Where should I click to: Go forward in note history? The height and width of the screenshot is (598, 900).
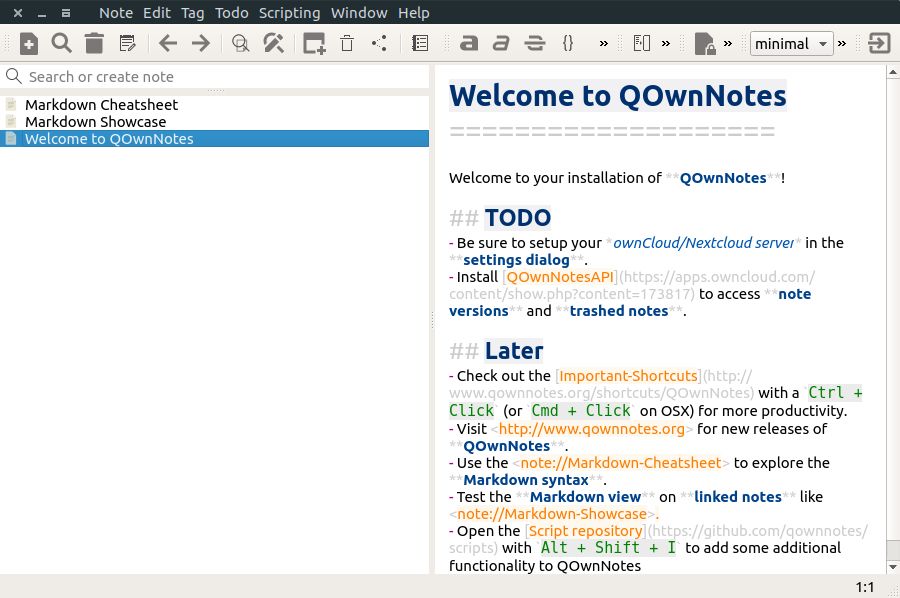tap(200, 44)
